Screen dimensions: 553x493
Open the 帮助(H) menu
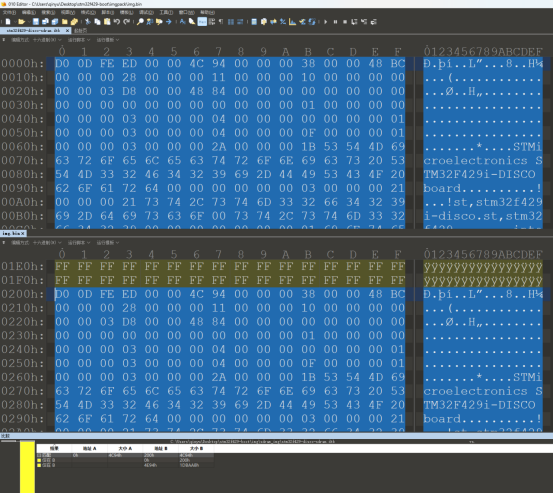(x=207, y=12)
